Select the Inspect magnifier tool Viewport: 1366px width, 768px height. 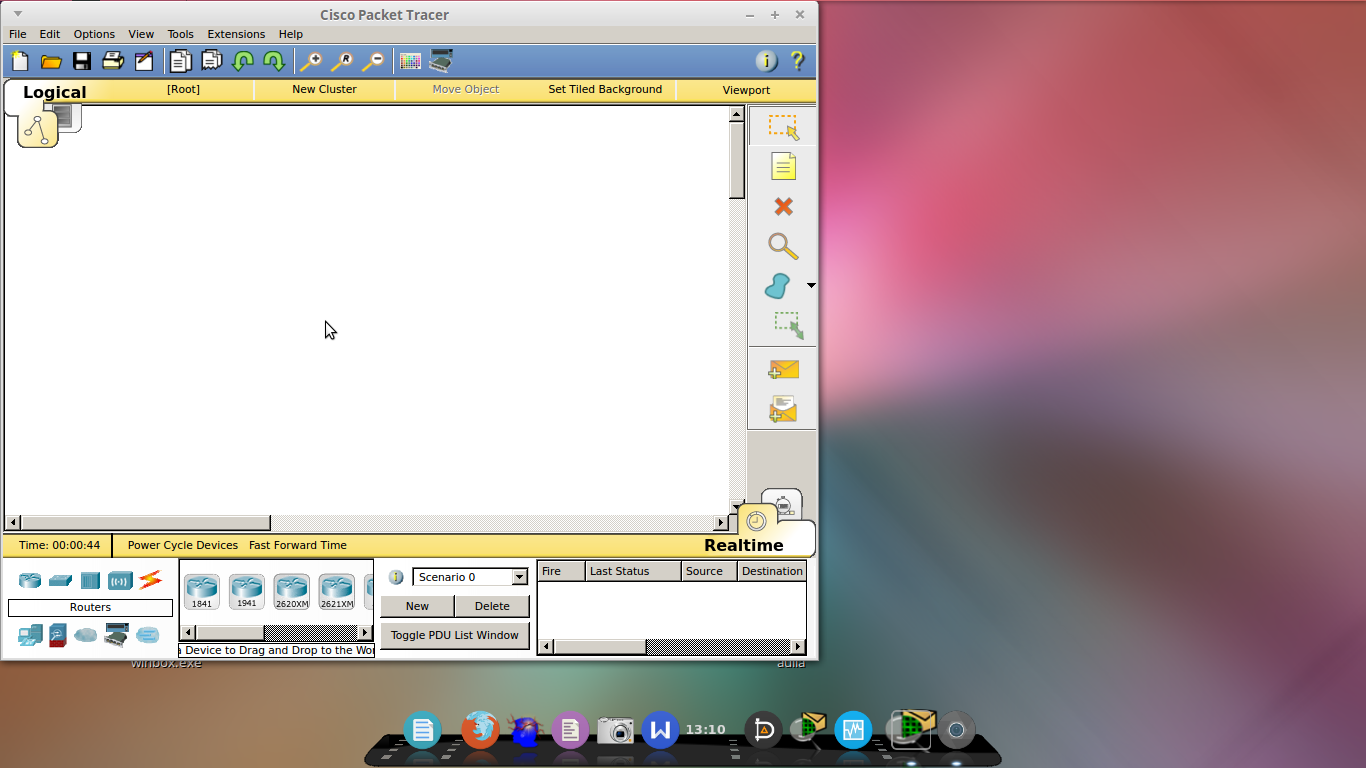pos(782,246)
